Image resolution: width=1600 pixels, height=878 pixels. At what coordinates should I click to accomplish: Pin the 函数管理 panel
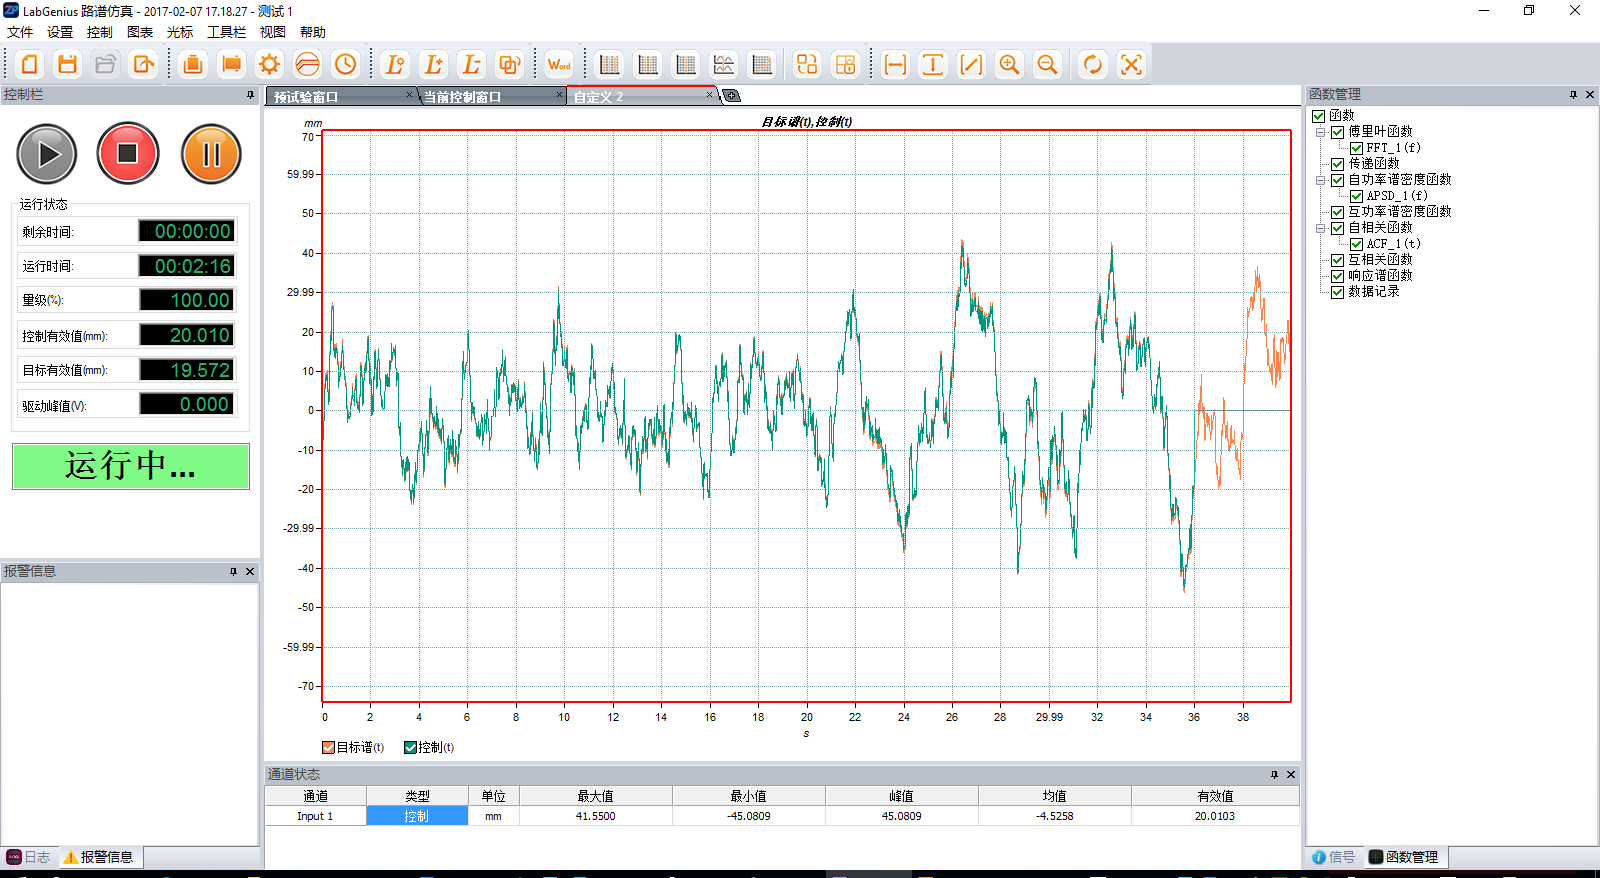[x=1573, y=95]
